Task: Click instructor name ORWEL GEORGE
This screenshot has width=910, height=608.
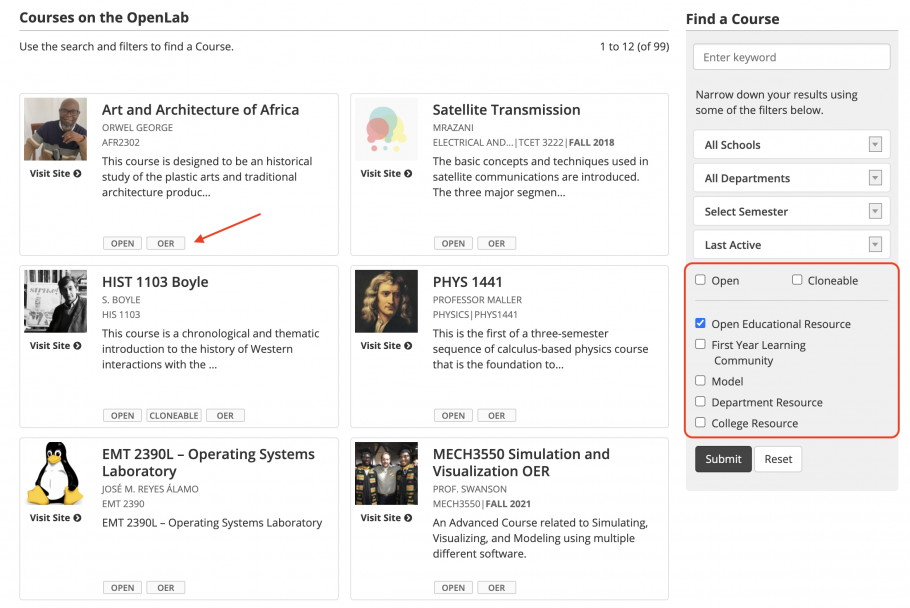Action: [138, 128]
